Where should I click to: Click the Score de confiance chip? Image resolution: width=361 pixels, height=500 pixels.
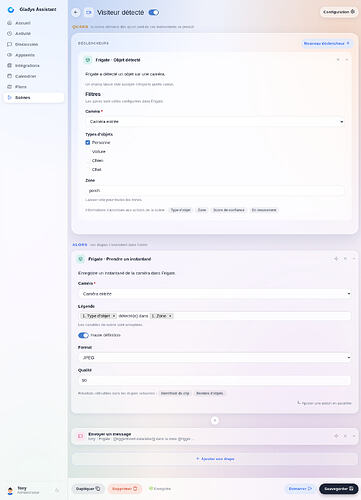[229, 210]
